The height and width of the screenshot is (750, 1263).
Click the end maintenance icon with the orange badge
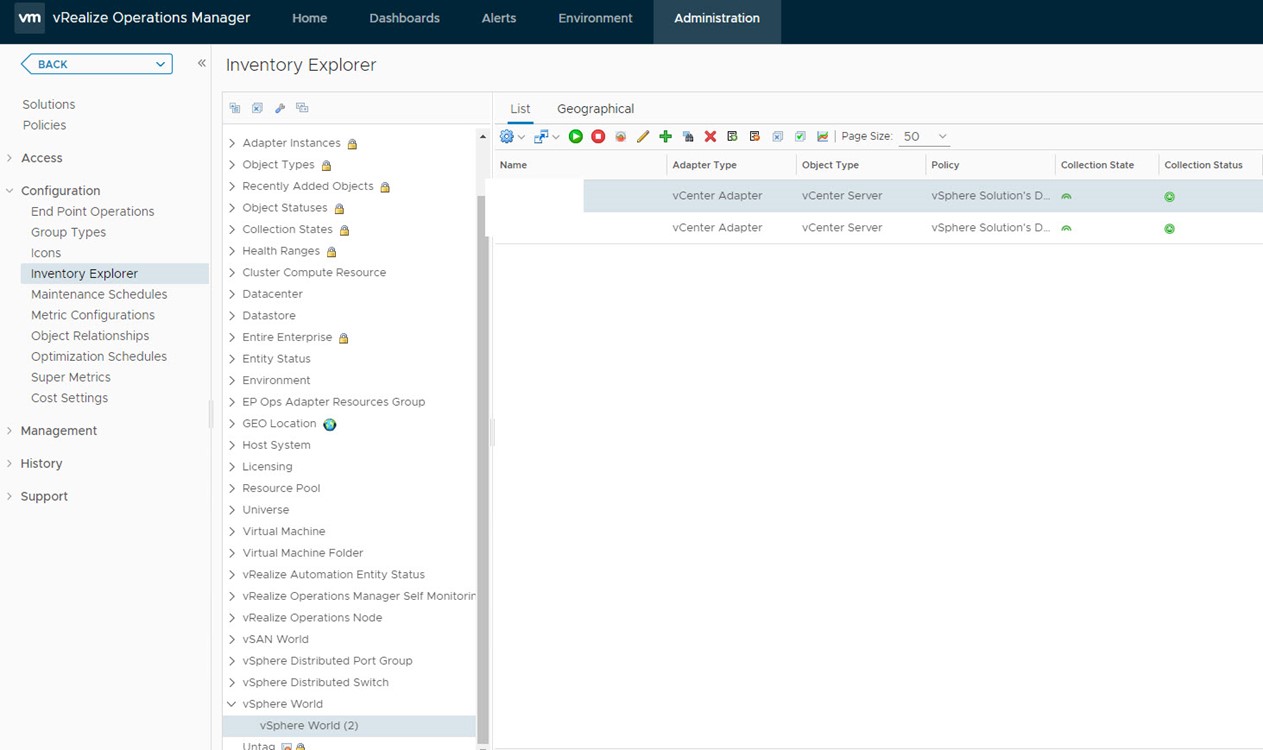(x=755, y=137)
